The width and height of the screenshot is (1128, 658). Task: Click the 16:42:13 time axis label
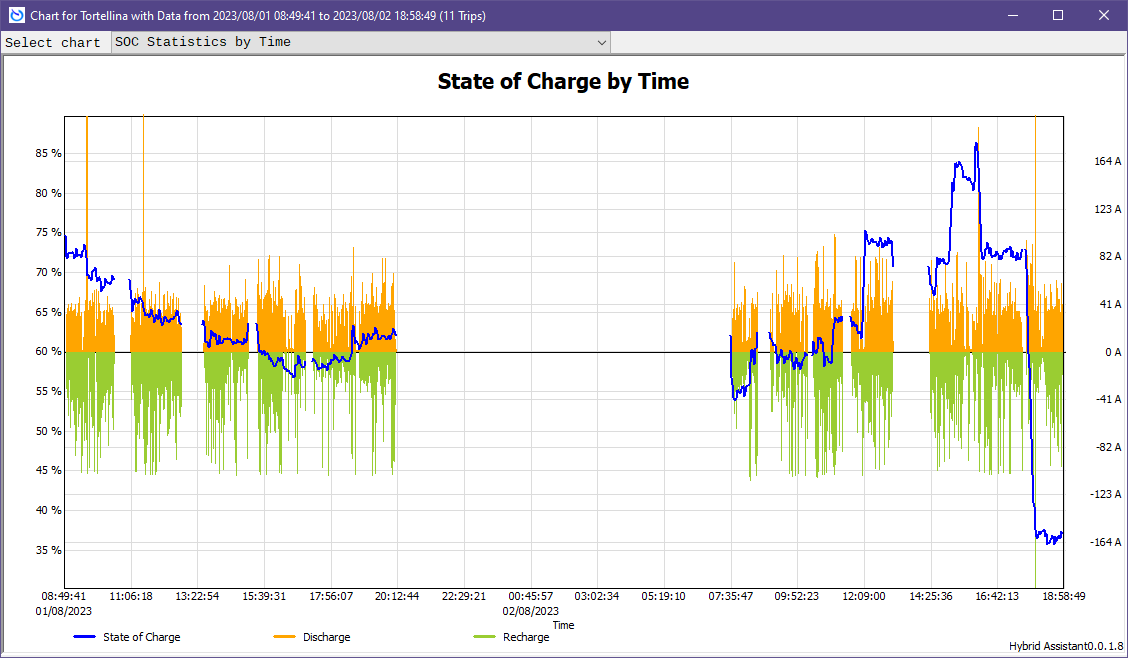(x=997, y=596)
